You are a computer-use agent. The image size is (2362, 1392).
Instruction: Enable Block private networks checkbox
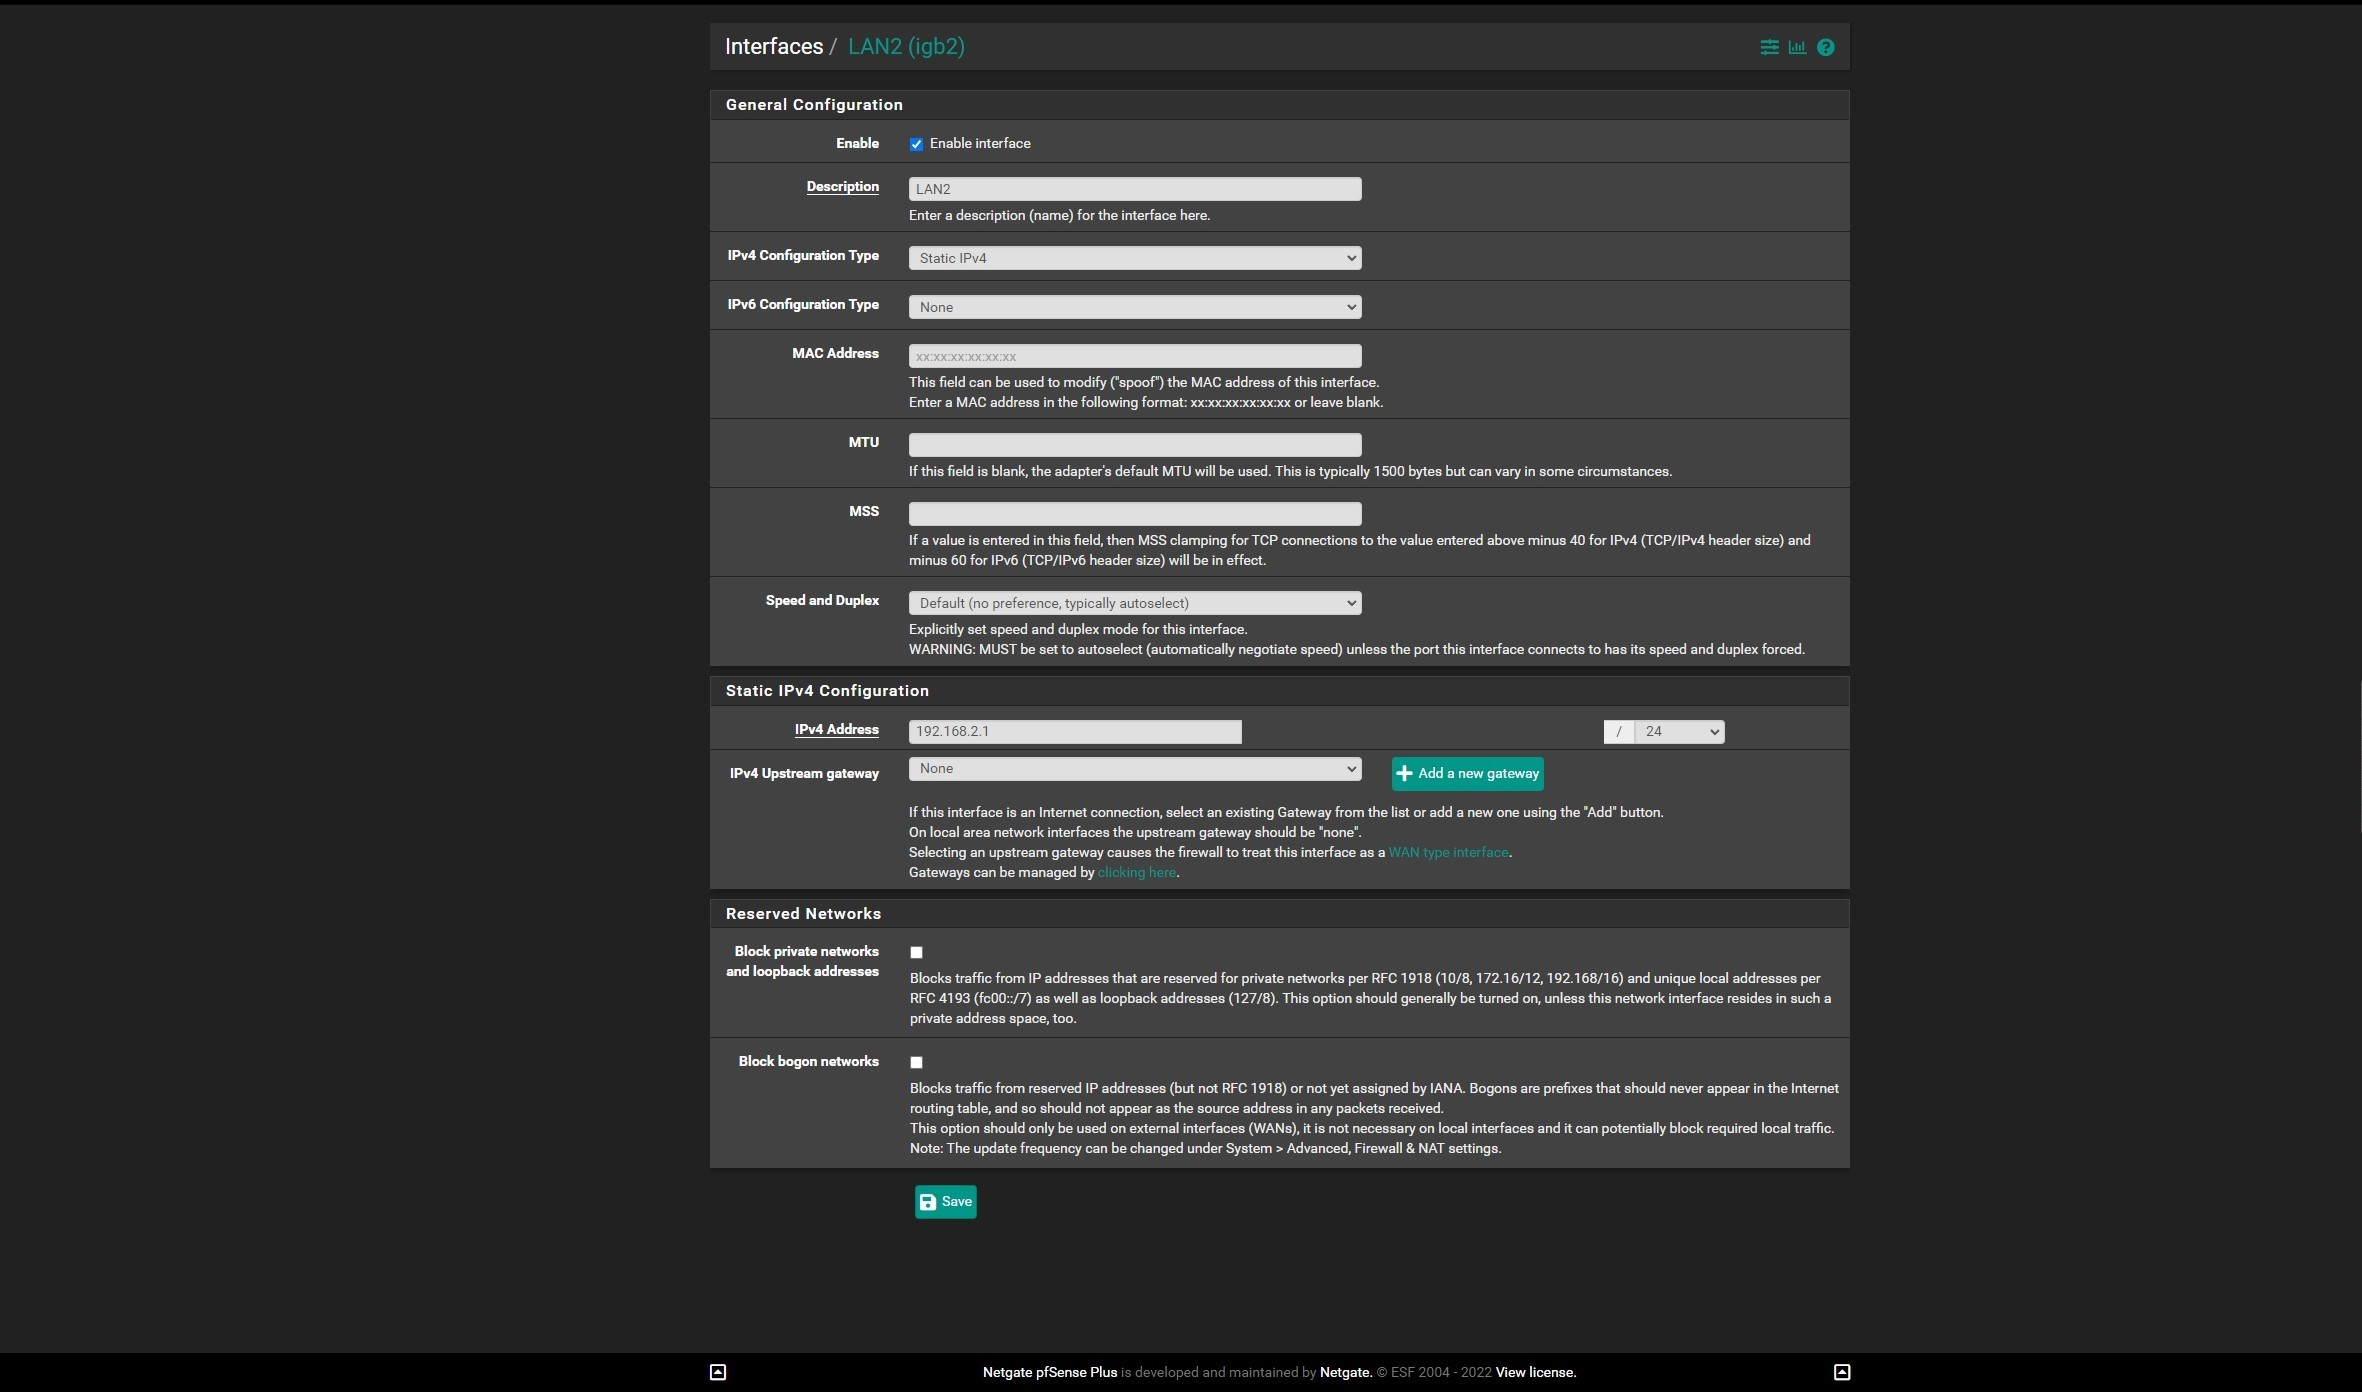916,952
